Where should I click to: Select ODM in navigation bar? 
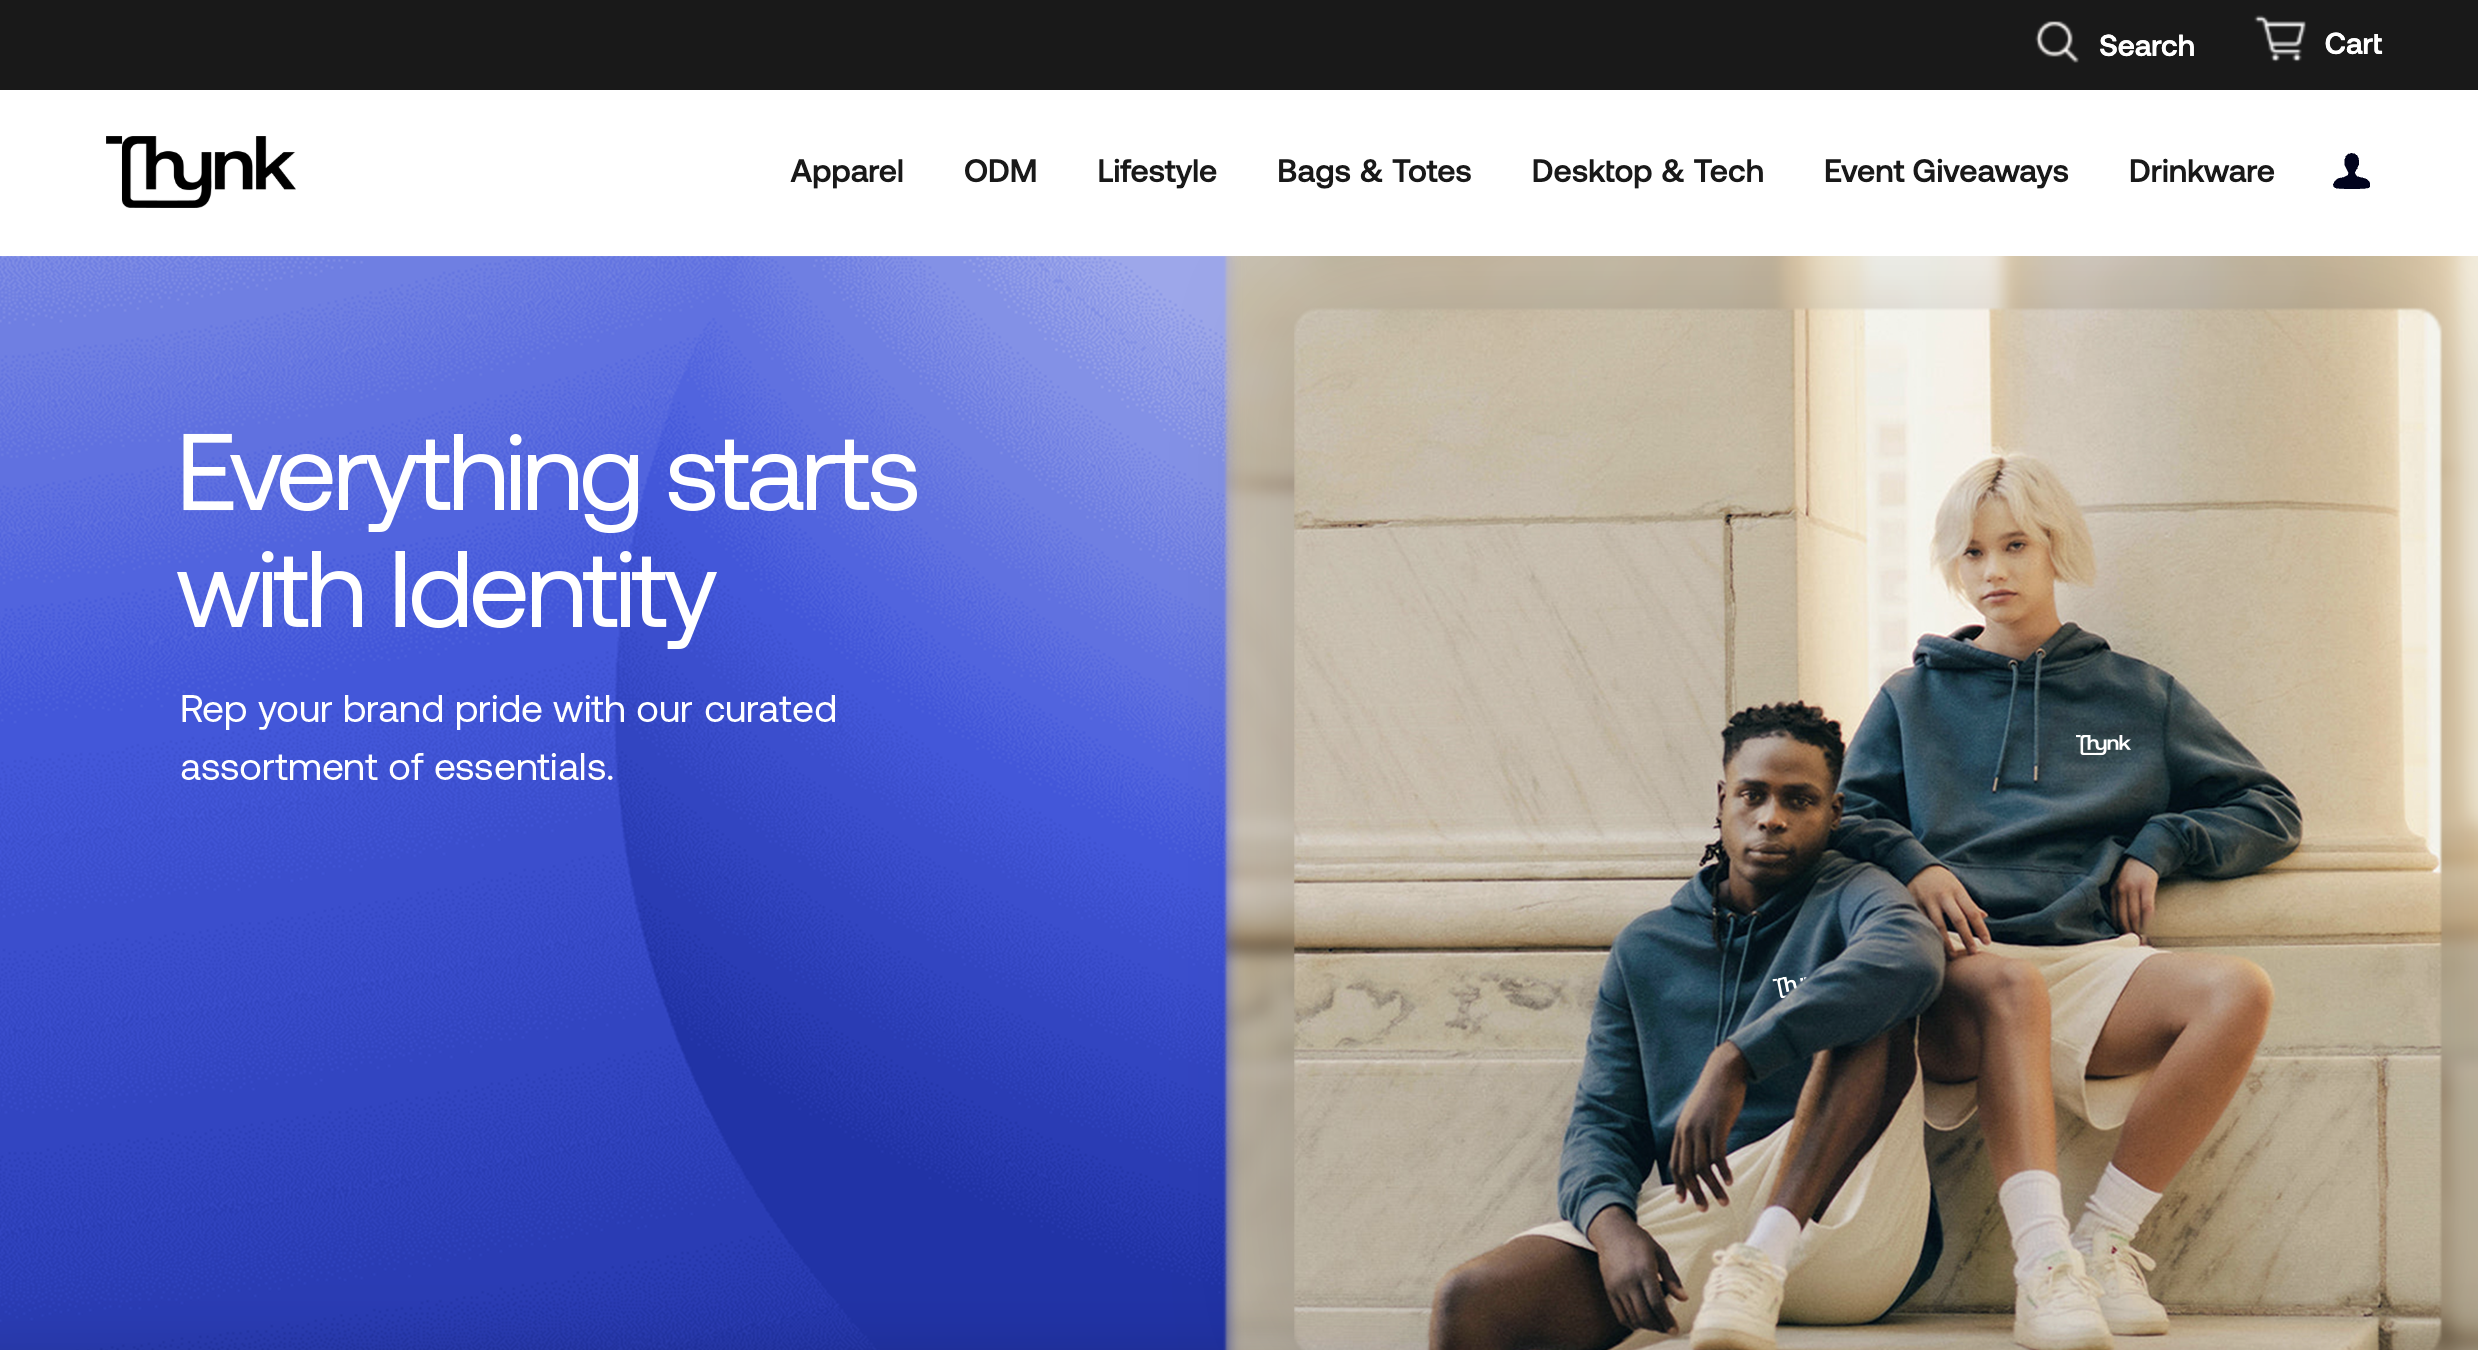pos(999,172)
